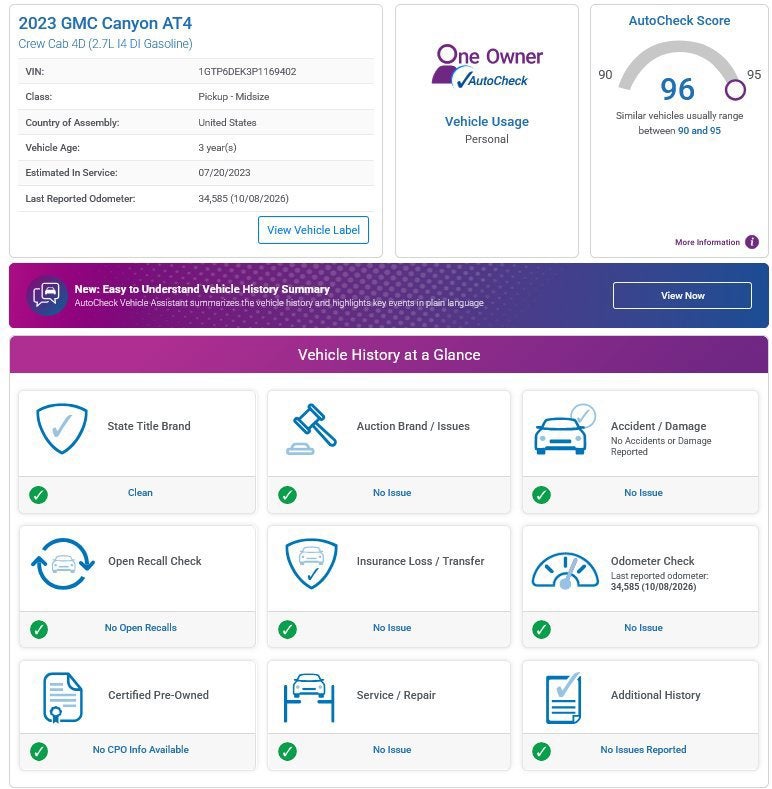The width and height of the screenshot is (772, 789).
Task: Click the More Information link text
Action: click(707, 242)
